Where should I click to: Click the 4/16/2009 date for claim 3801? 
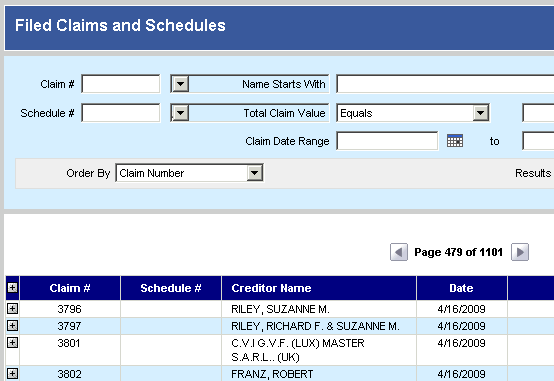point(461,343)
